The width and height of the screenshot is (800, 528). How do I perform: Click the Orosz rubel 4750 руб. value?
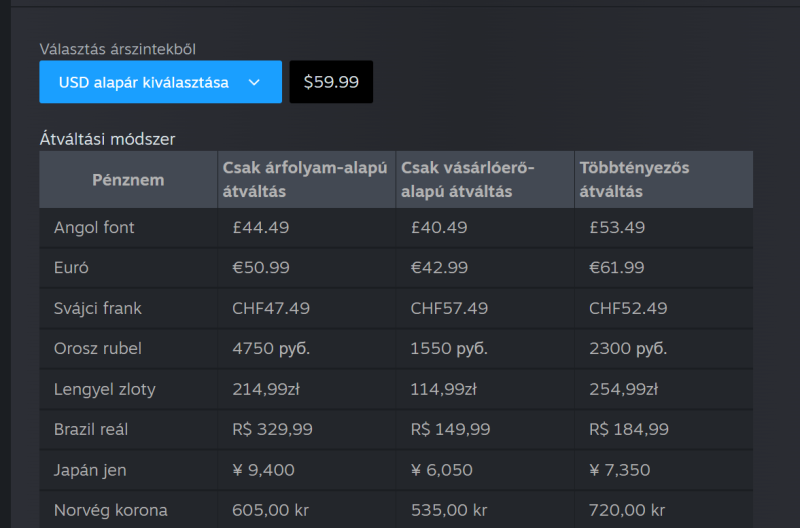(271, 349)
